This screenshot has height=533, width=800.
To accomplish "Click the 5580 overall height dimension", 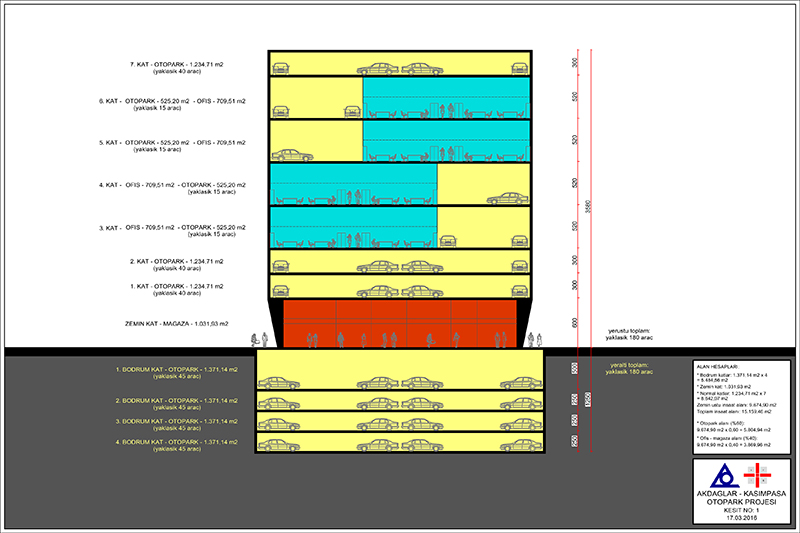I will [588, 206].
